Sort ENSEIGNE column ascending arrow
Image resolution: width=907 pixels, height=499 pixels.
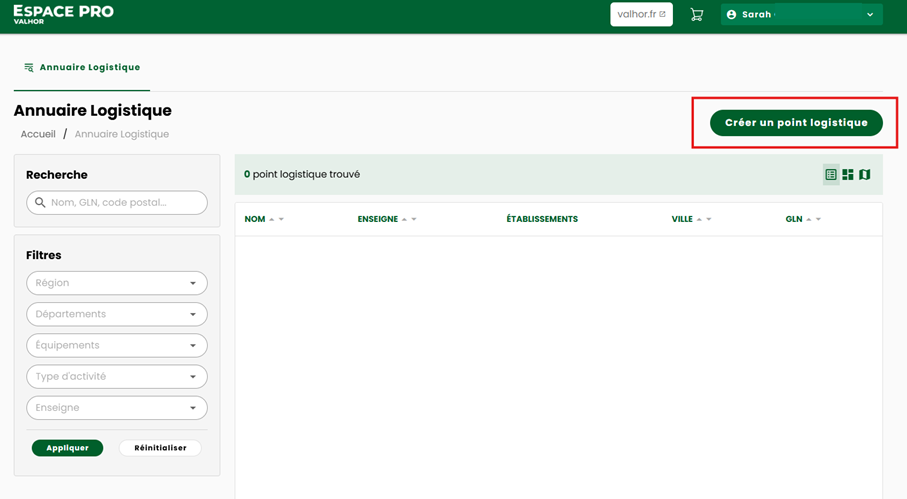pyautogui.click(x=404, y=219)
